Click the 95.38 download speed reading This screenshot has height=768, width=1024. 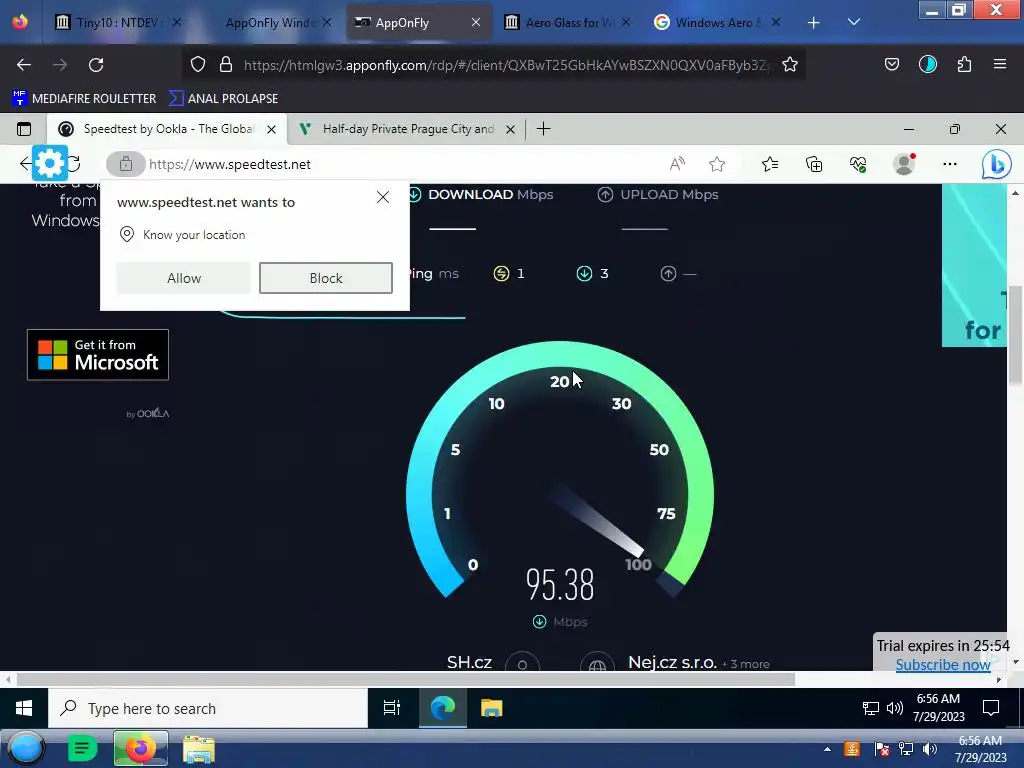tap(560, 584)
